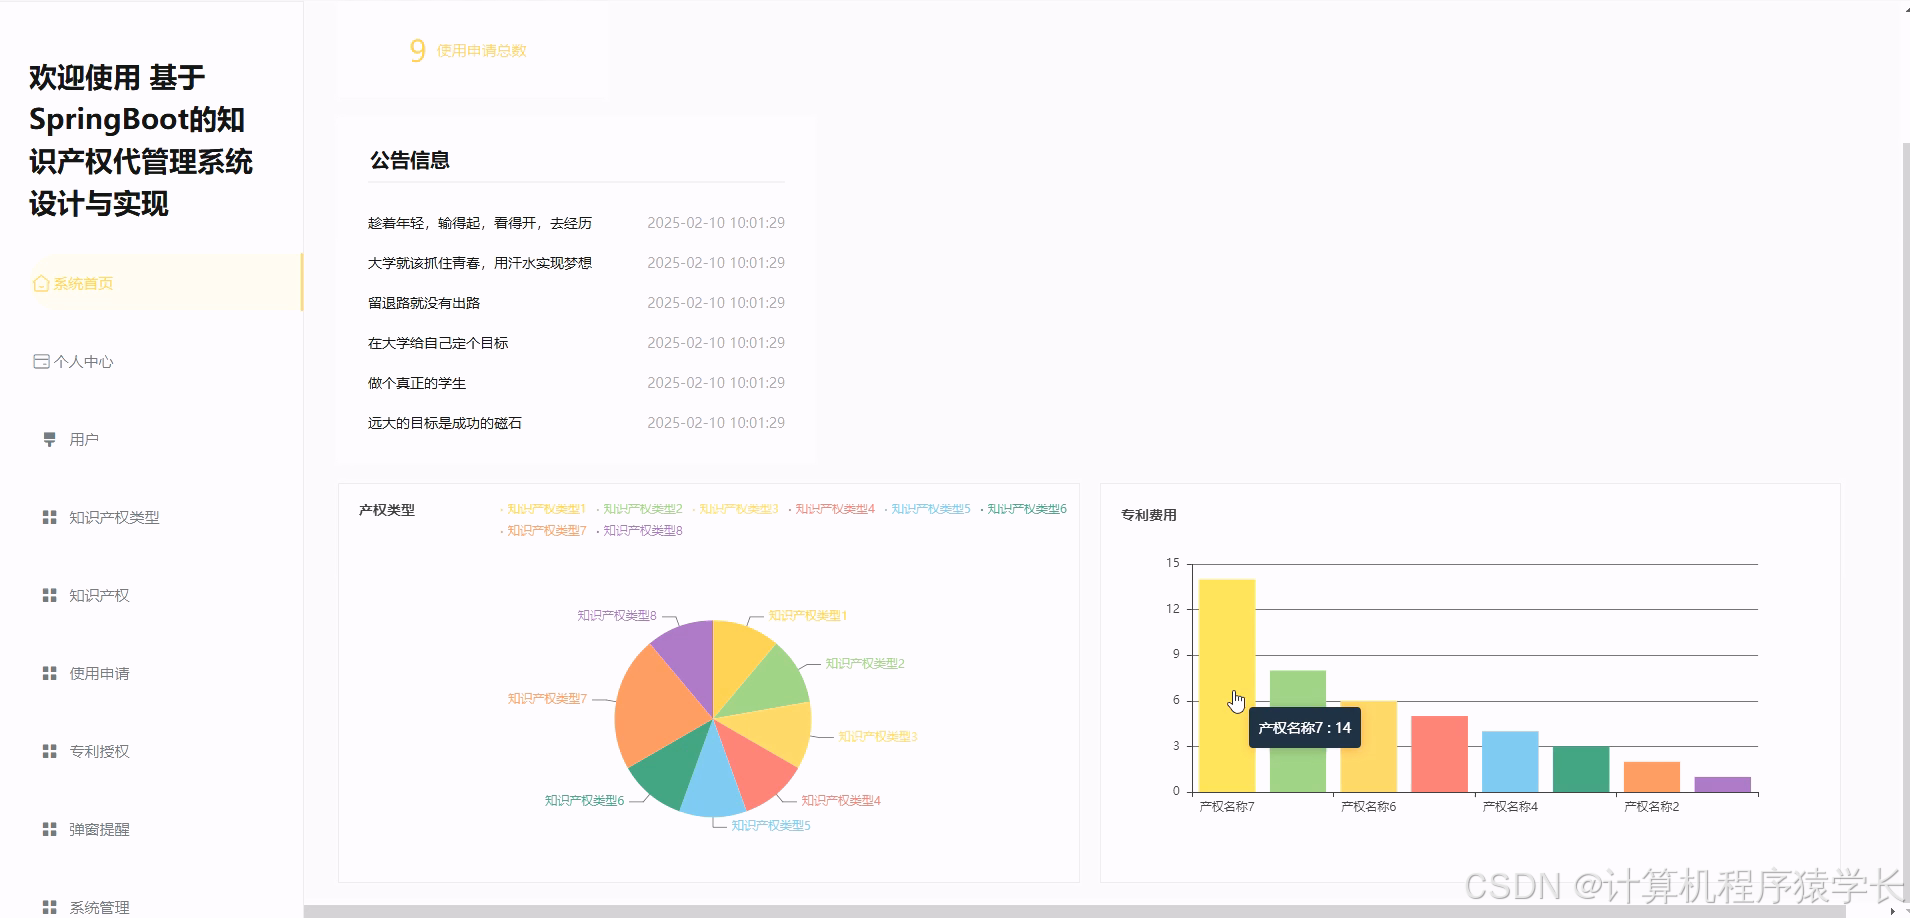The width and height of the screenshot is (1910, 918).
Task: Open announcement 留退路就没有出路
Action: coord(424,303)
